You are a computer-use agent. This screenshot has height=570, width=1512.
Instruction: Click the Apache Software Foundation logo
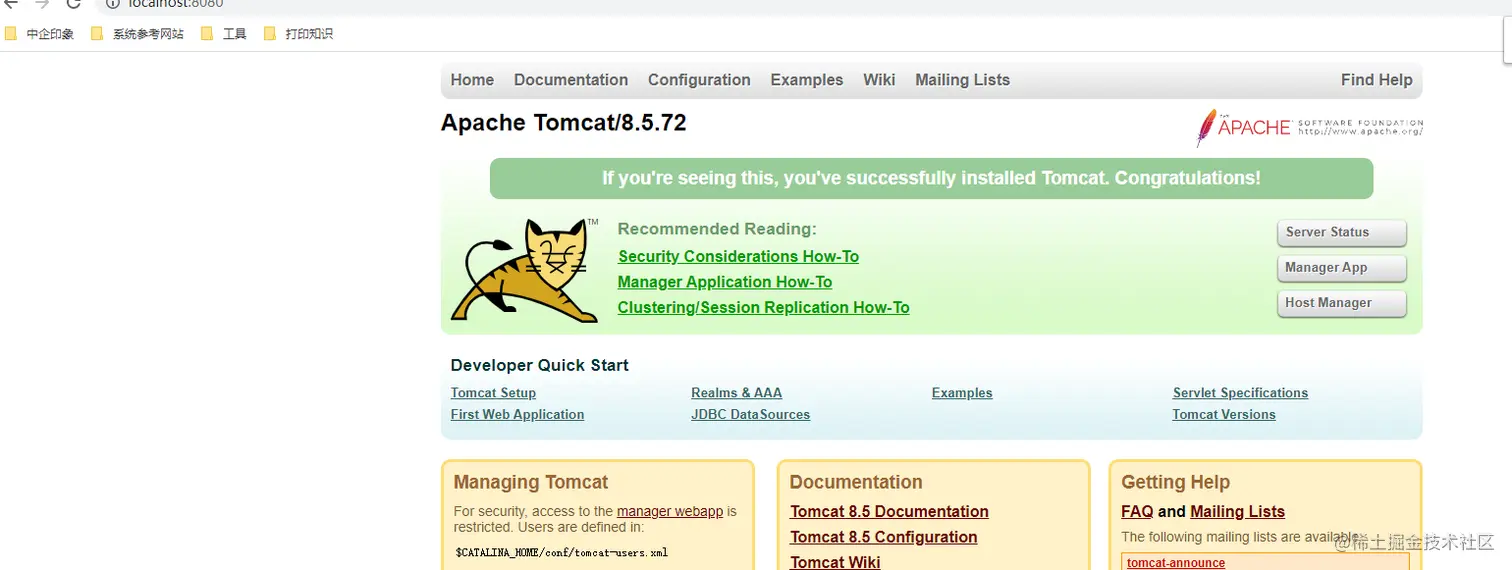click(1309, 127)
